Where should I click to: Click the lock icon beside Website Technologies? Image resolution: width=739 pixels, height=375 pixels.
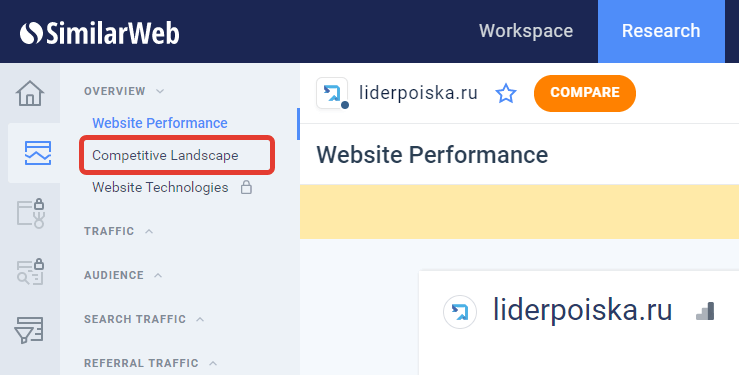click(246, 188)
